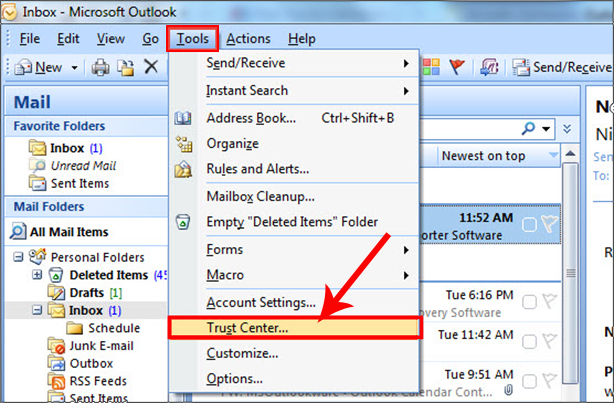Click the Mail Folders header
The image size is (614, 403).
tap(86, 206)
